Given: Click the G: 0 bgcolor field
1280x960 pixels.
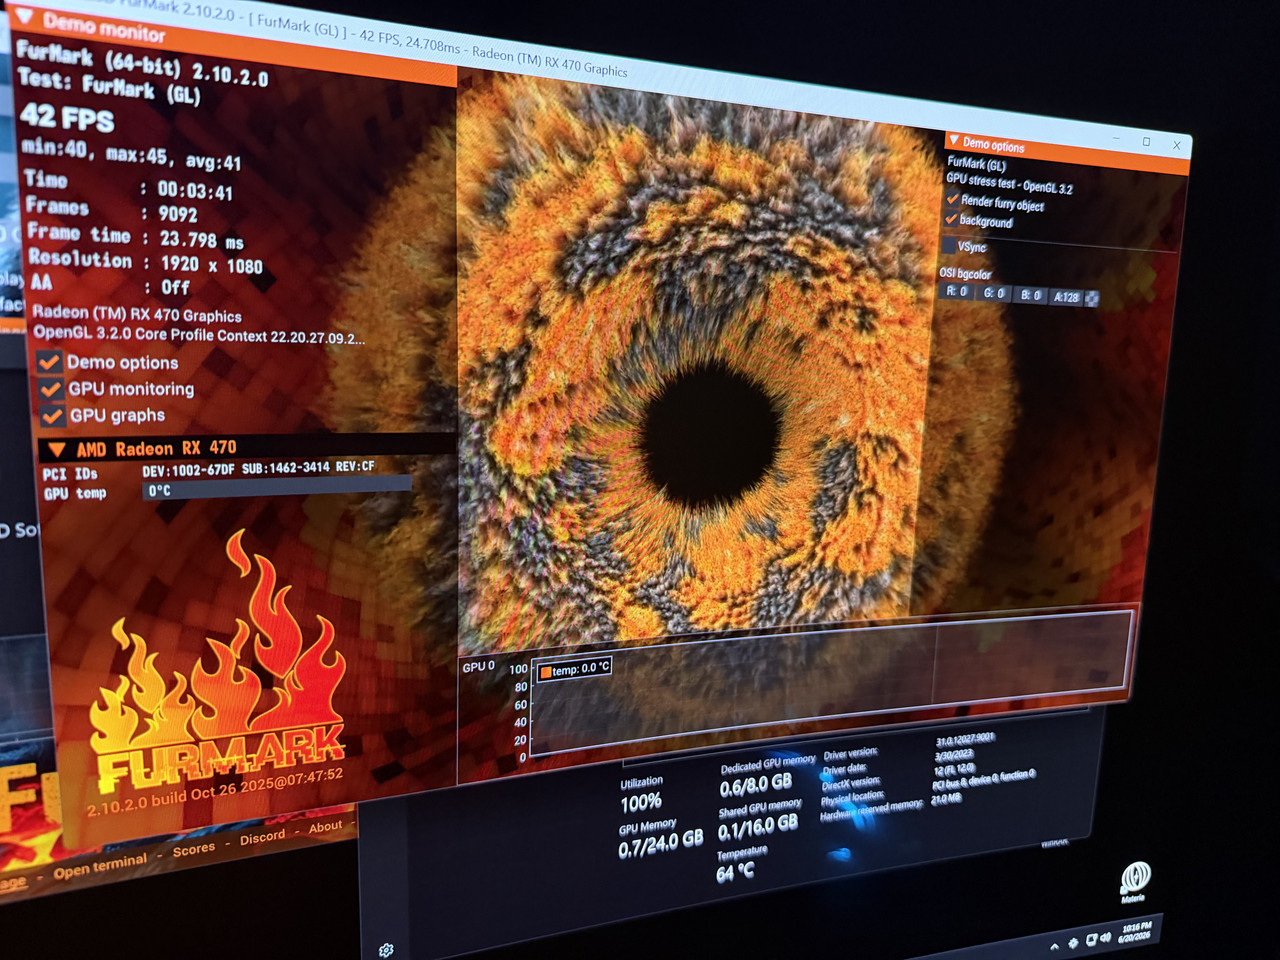Looking at the screenshot, I should (x=994, y=294).
